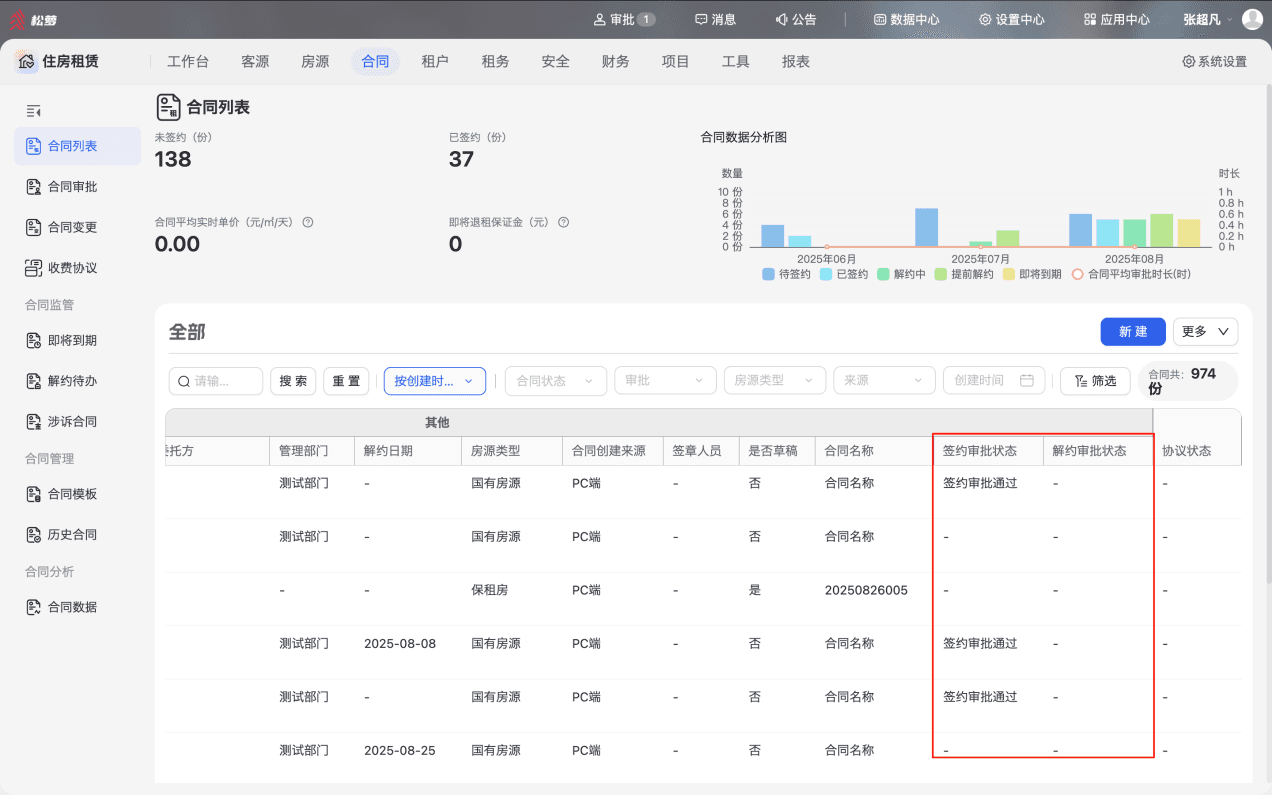Switch to the 工具 tab

coord(735,61)
